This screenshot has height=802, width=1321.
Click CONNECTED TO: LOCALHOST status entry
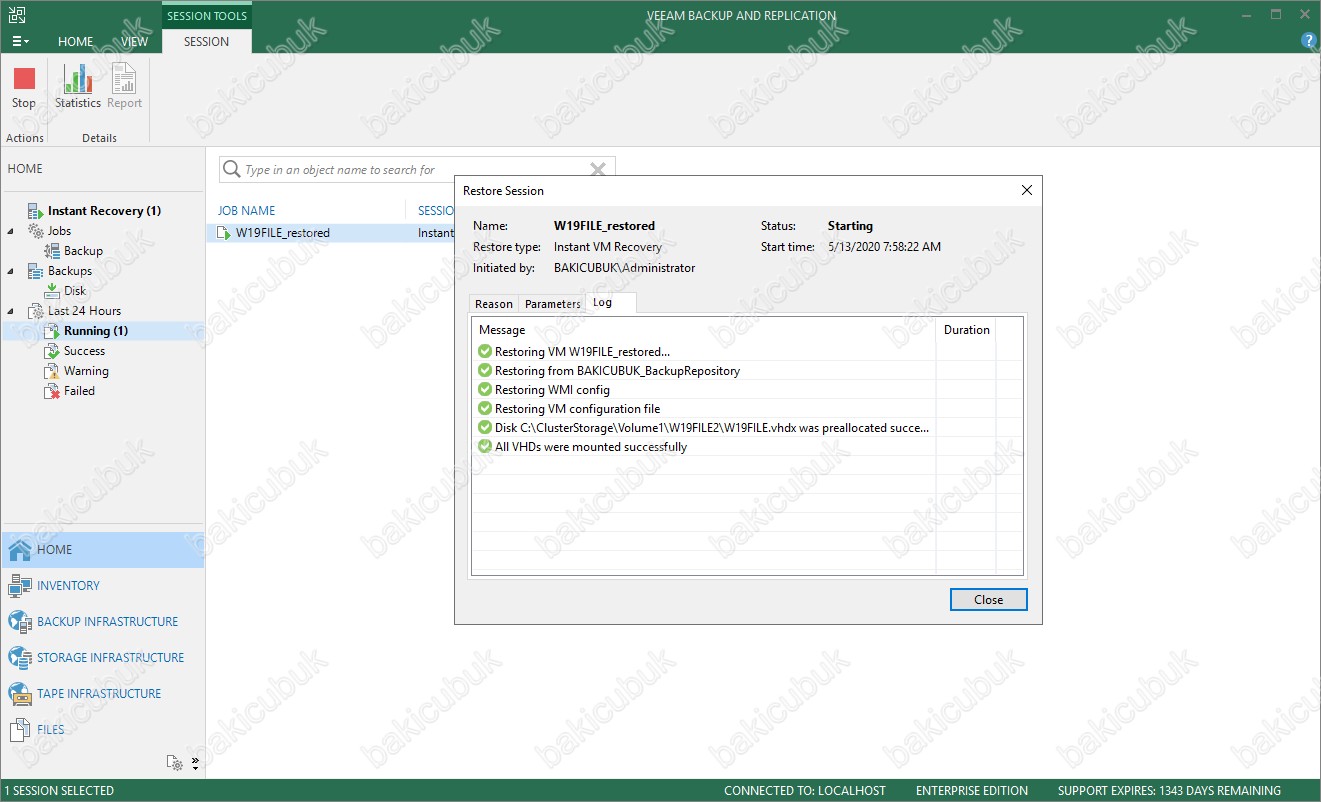[x=805, y=791]
